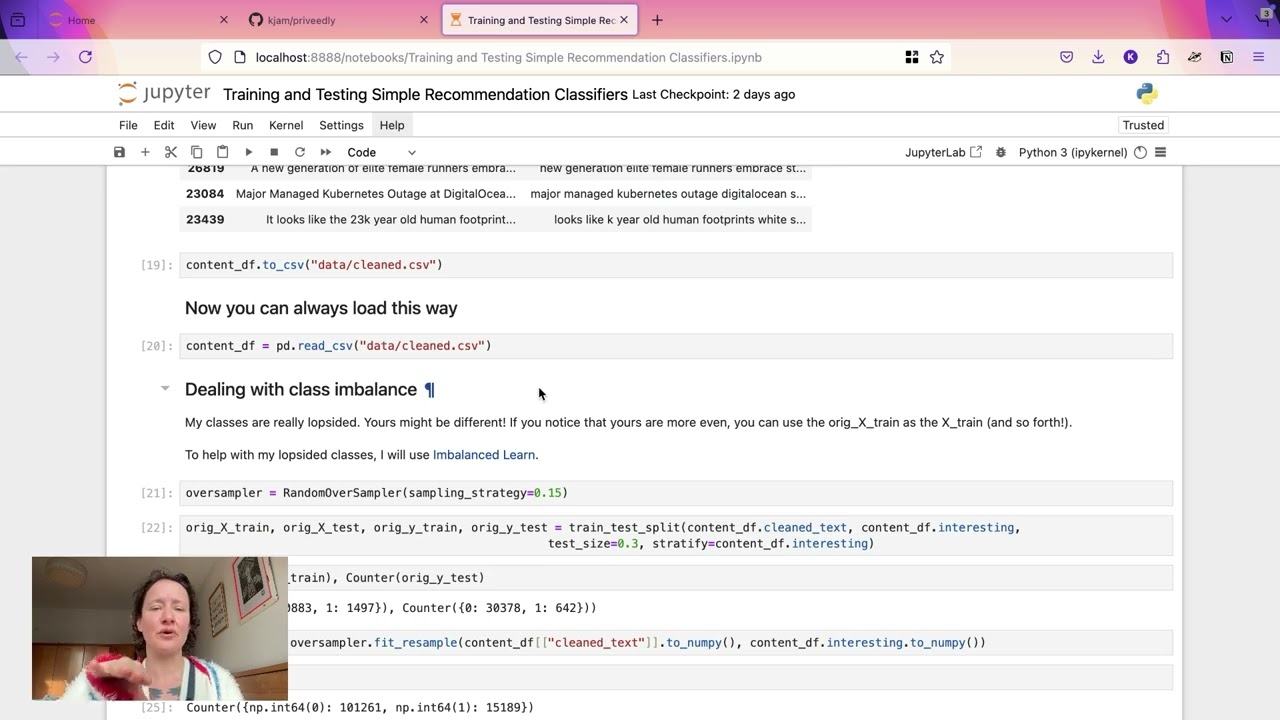Select cell 21 with RandomOverSampler
This screenshot has width=1280, height=720.
[678, 493]
